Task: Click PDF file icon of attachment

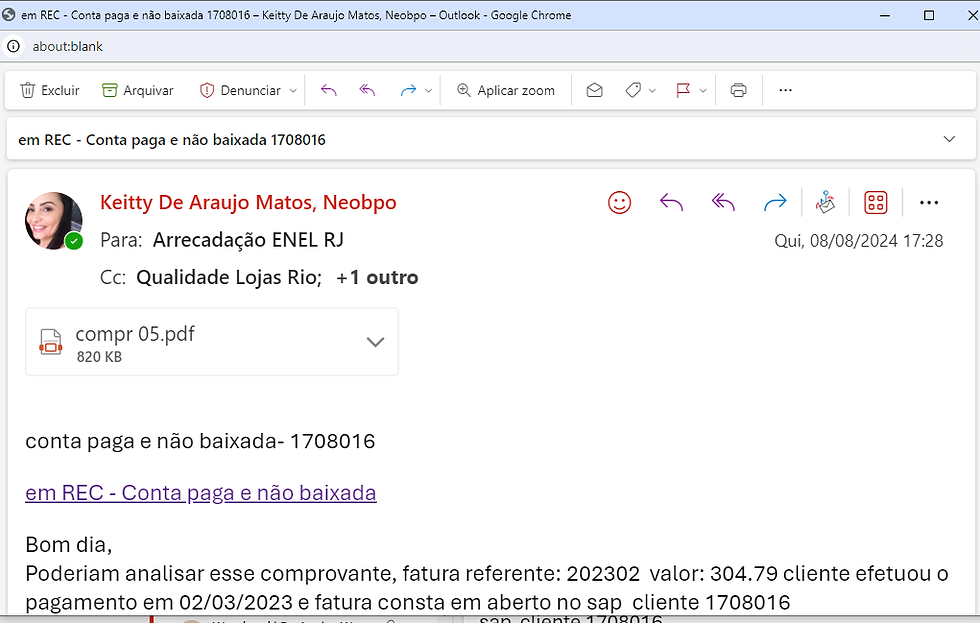Action: pos(51,342)
